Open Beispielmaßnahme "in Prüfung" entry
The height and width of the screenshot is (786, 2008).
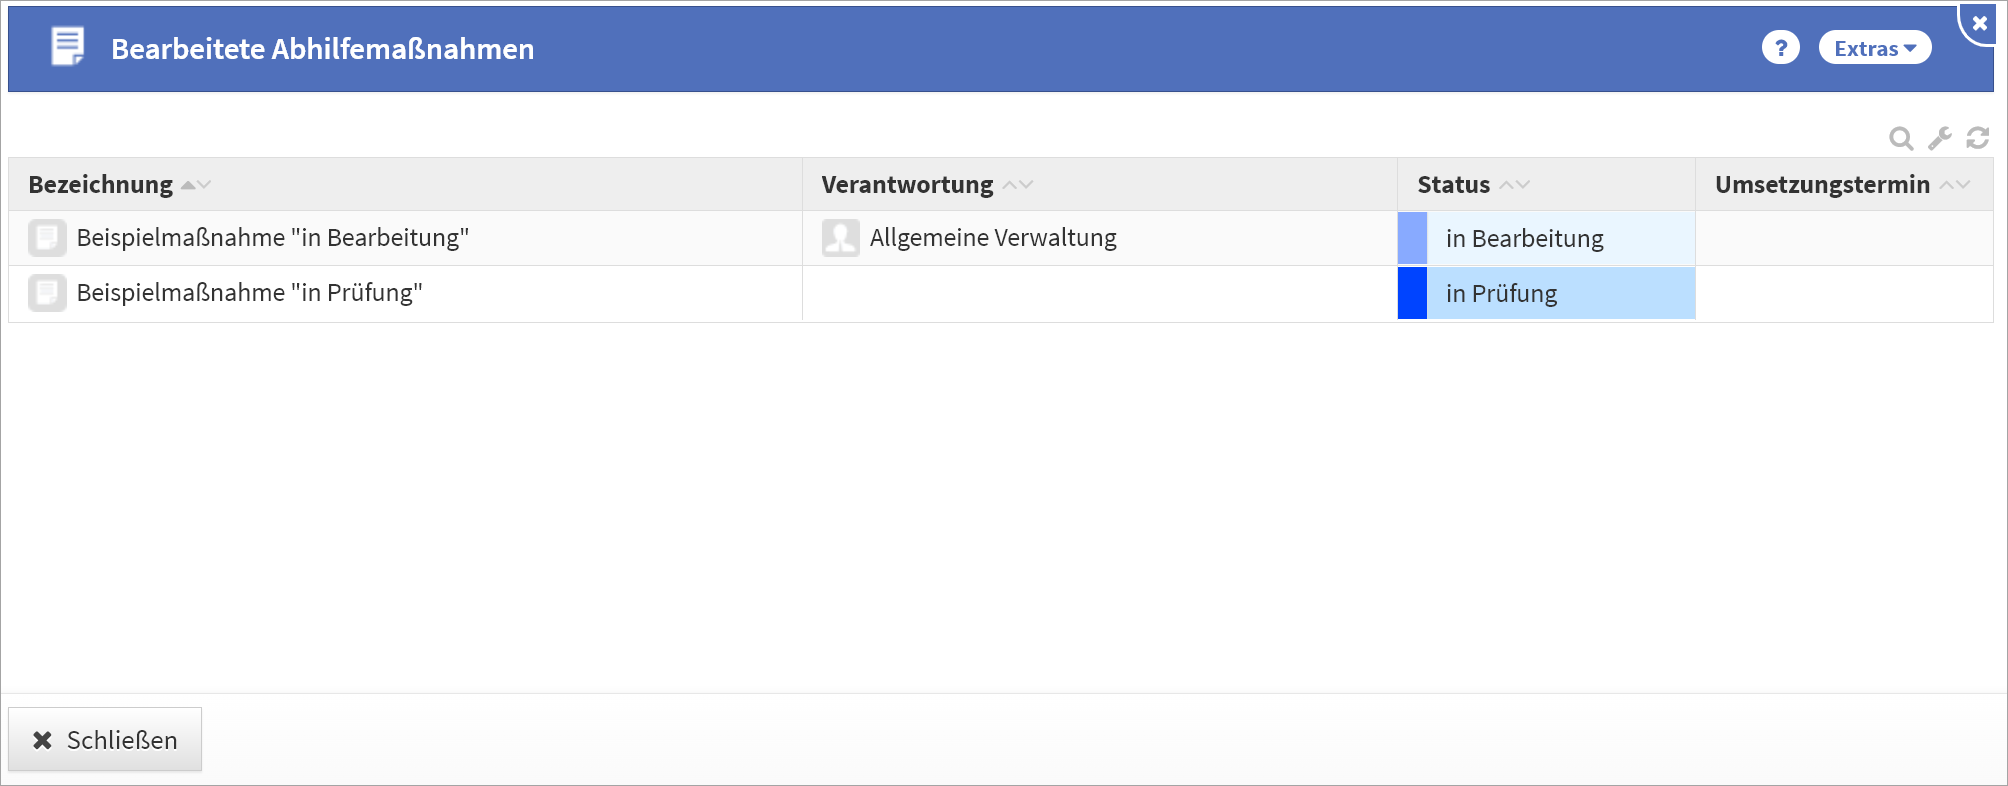[x=249, y=293]
